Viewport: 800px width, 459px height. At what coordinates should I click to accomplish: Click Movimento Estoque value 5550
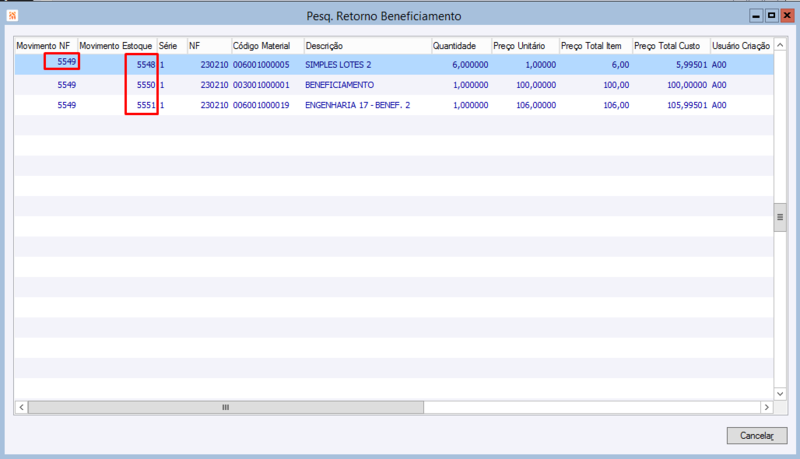(146, 85)
